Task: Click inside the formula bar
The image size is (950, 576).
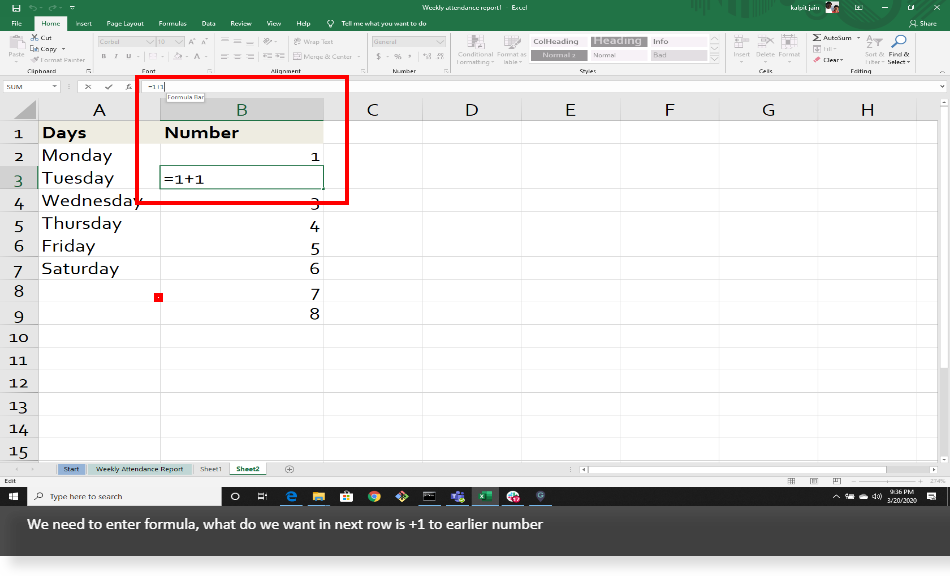Action: point(400,87)
